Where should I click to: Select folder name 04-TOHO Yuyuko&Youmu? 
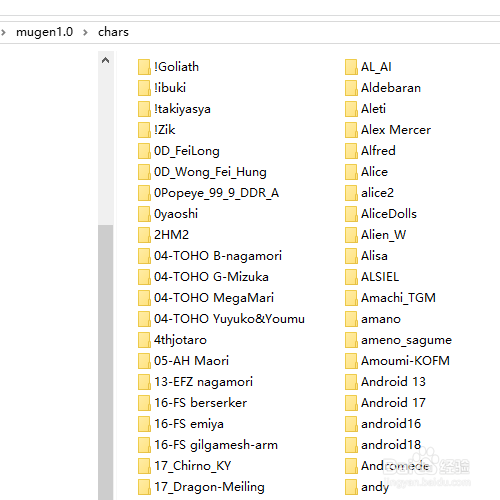pos(229,319)
